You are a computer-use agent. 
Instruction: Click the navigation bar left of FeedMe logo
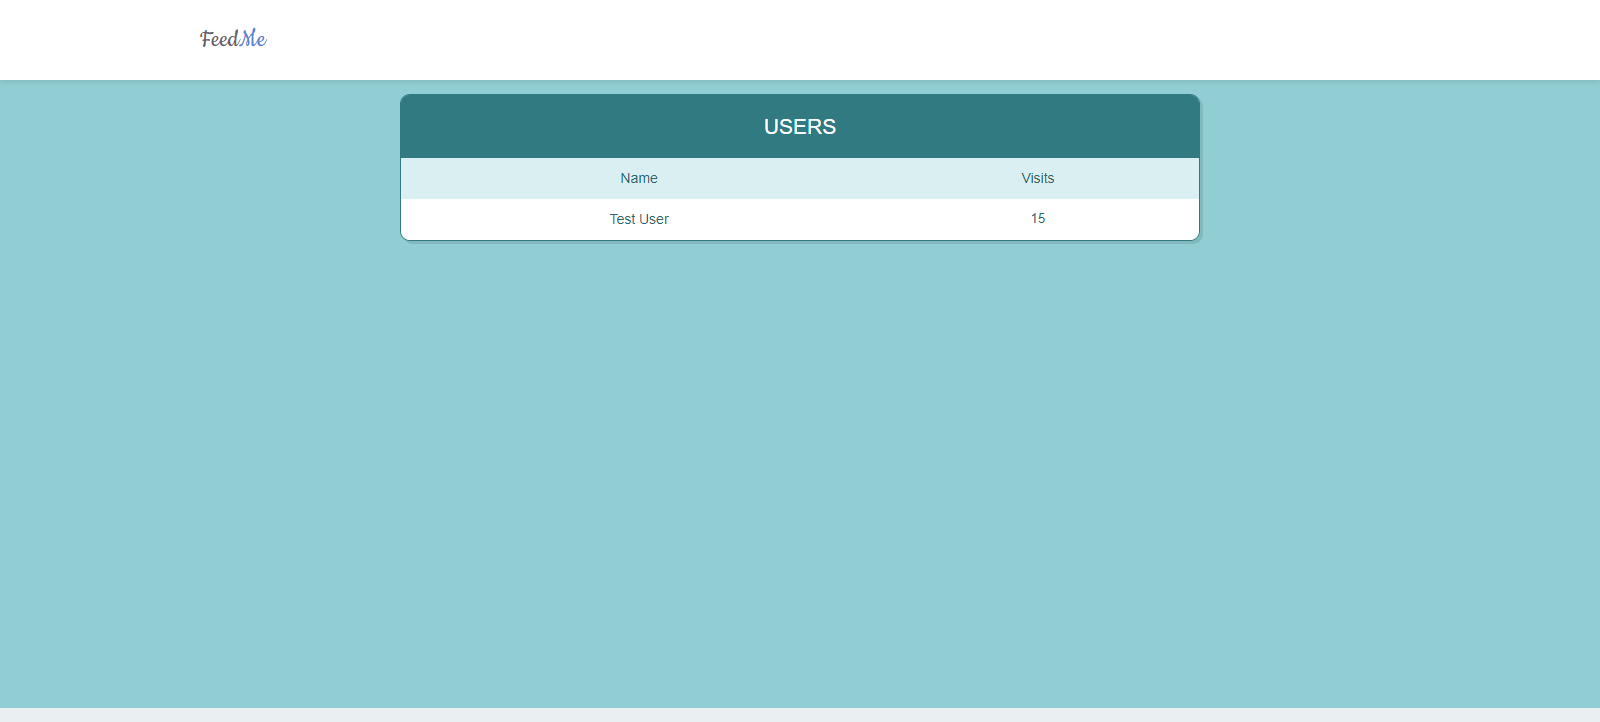point(100,40)
